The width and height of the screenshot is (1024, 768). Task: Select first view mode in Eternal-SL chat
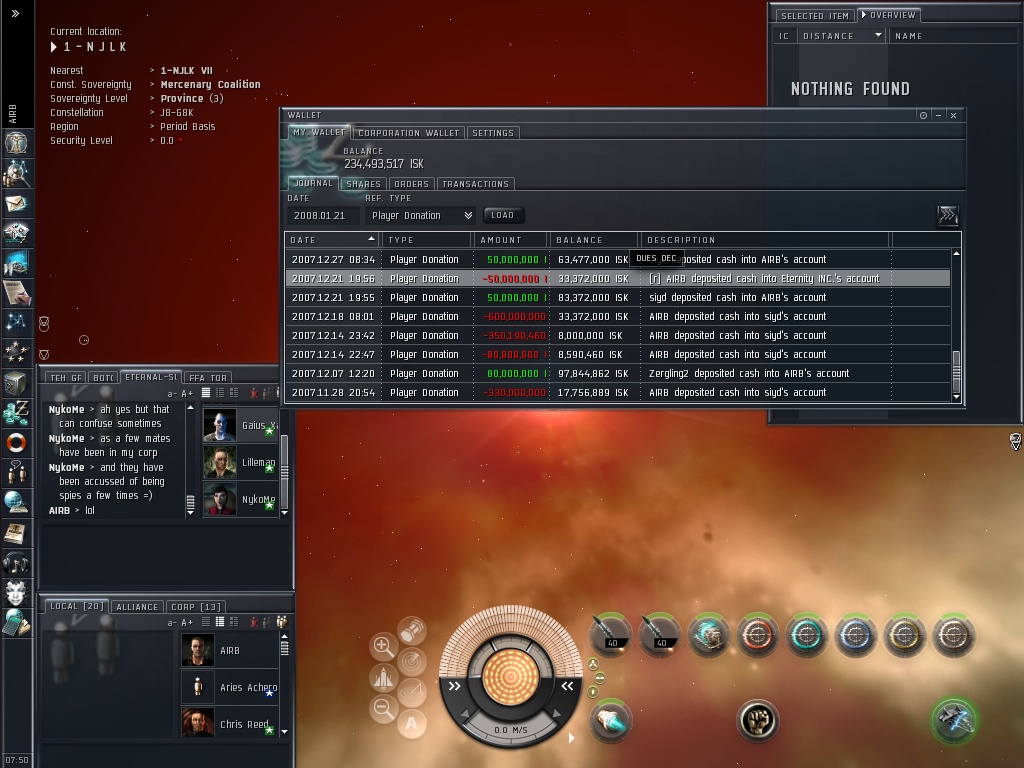[x=206, y=392]
